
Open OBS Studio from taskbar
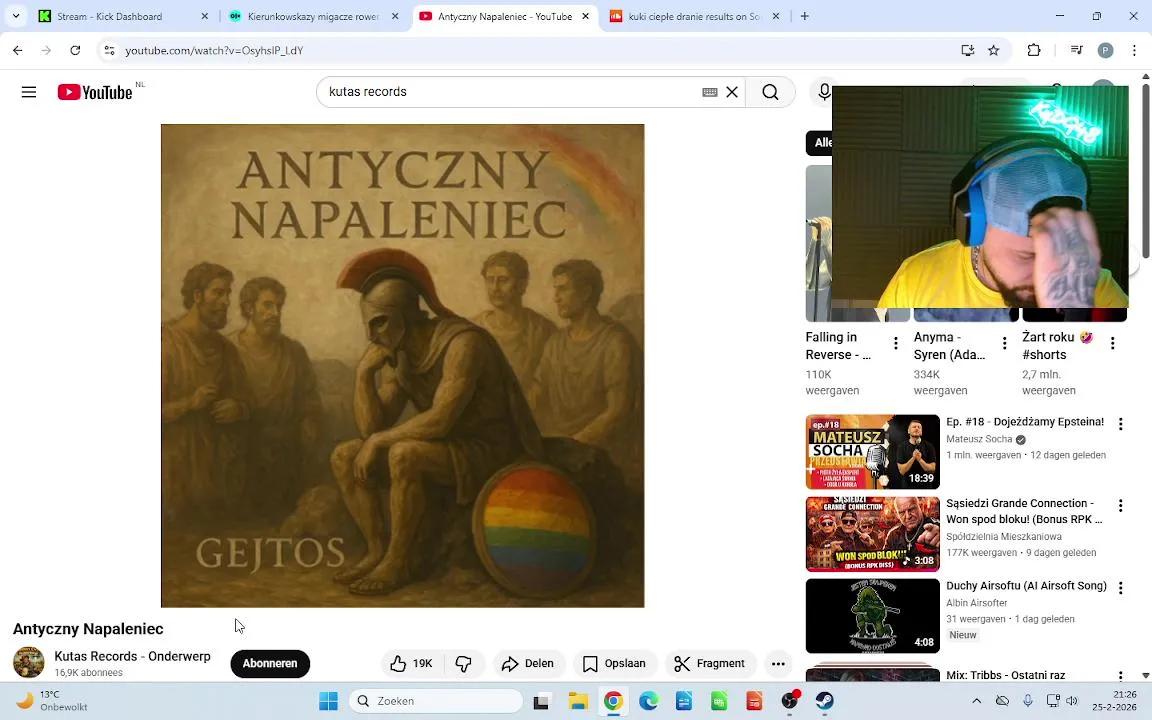pyautogui.click(x=790, y=701)
